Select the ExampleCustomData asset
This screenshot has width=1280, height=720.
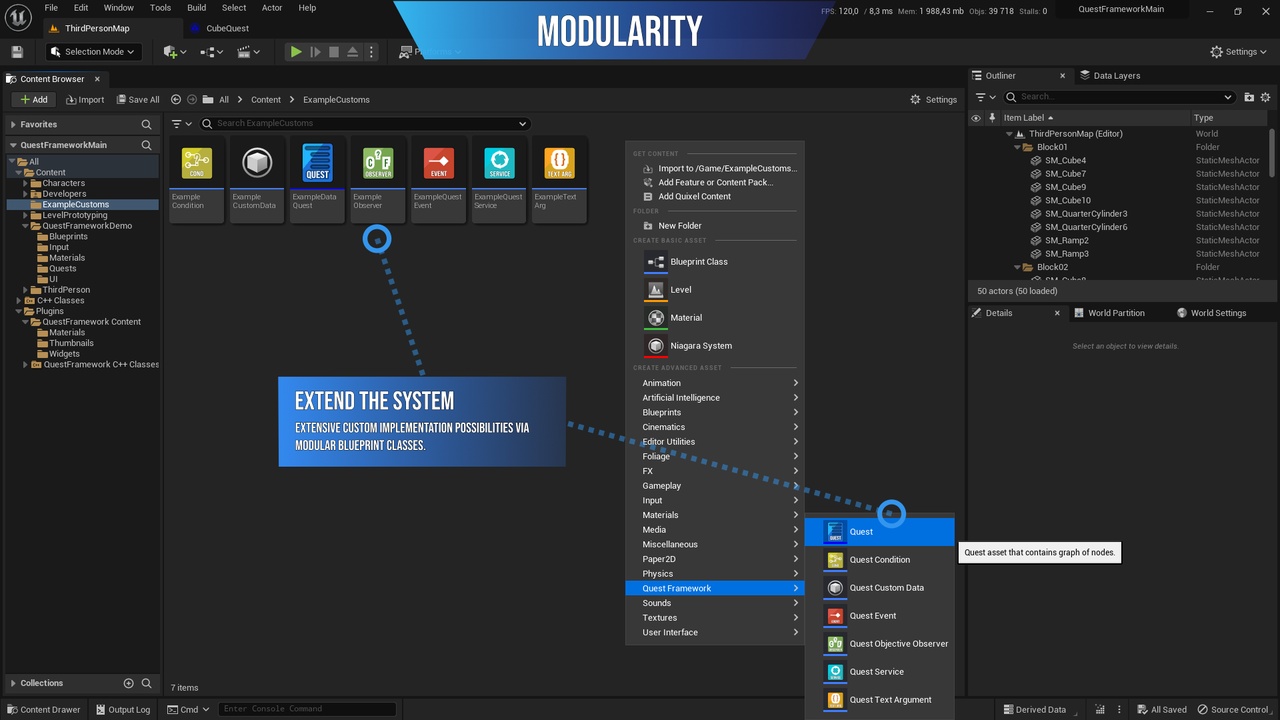[257, 179]
